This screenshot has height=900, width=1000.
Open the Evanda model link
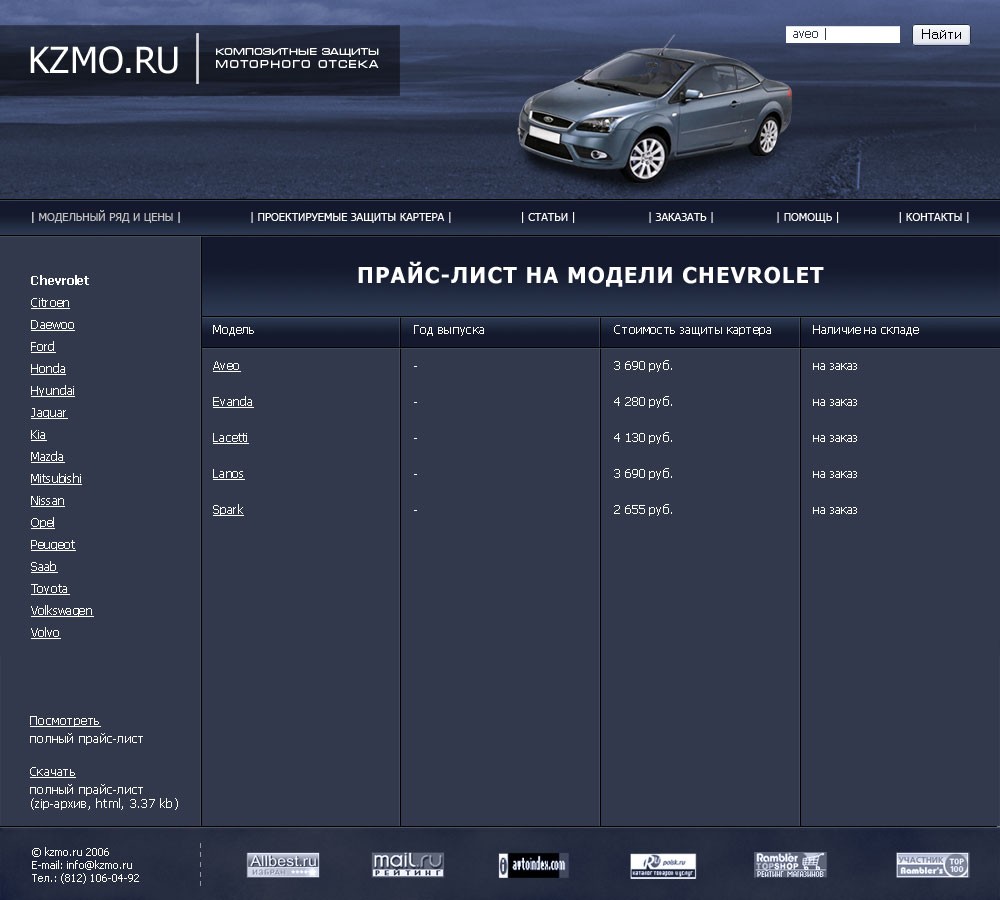[233, 402]
